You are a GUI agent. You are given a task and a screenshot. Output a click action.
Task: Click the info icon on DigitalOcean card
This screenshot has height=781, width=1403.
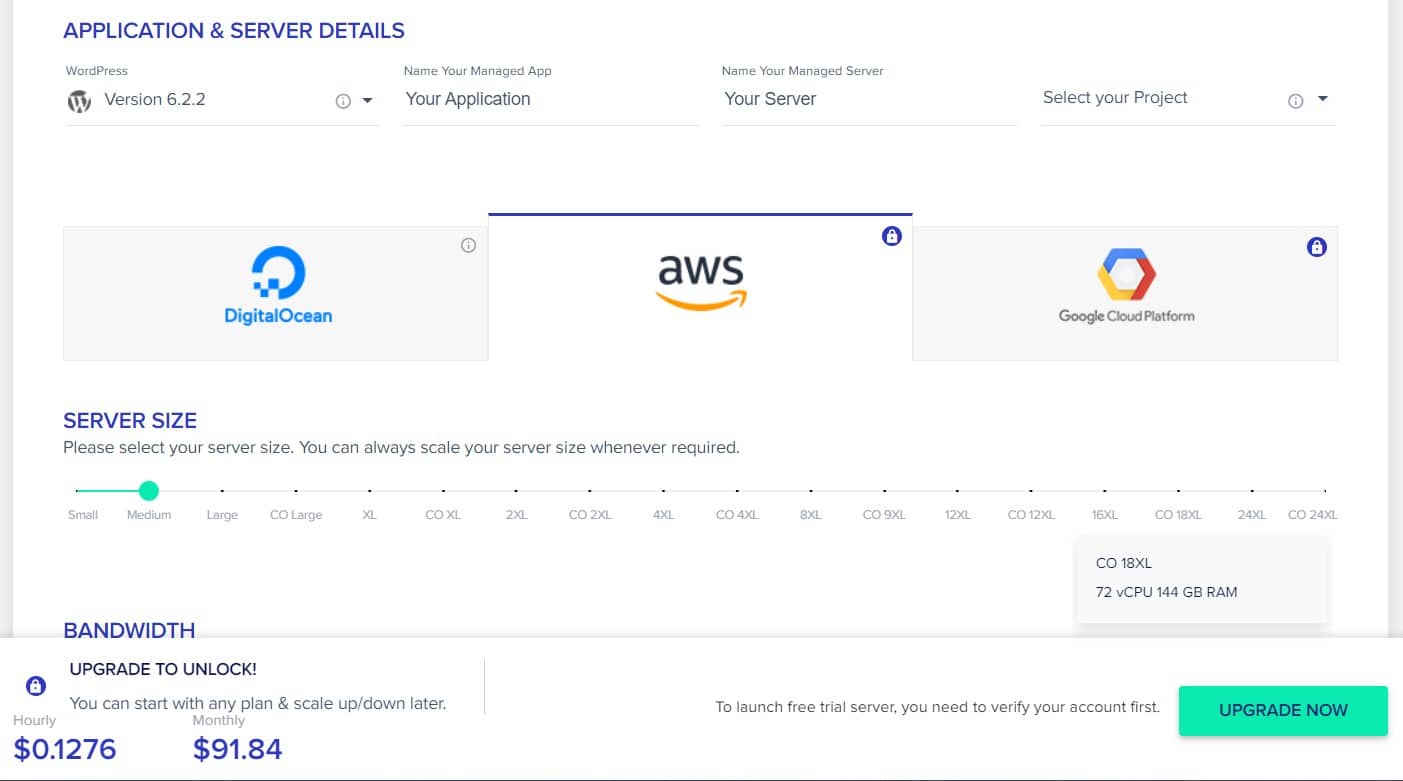click(468, 245)
